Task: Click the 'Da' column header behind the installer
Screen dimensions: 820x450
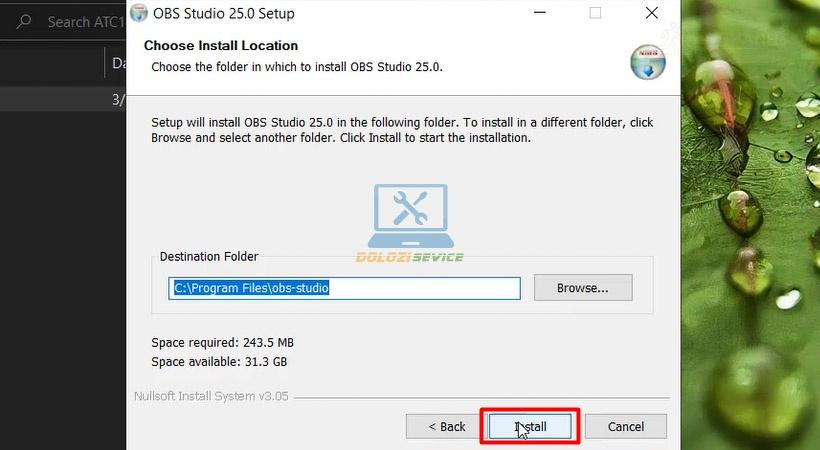Action: click(117, 63)
